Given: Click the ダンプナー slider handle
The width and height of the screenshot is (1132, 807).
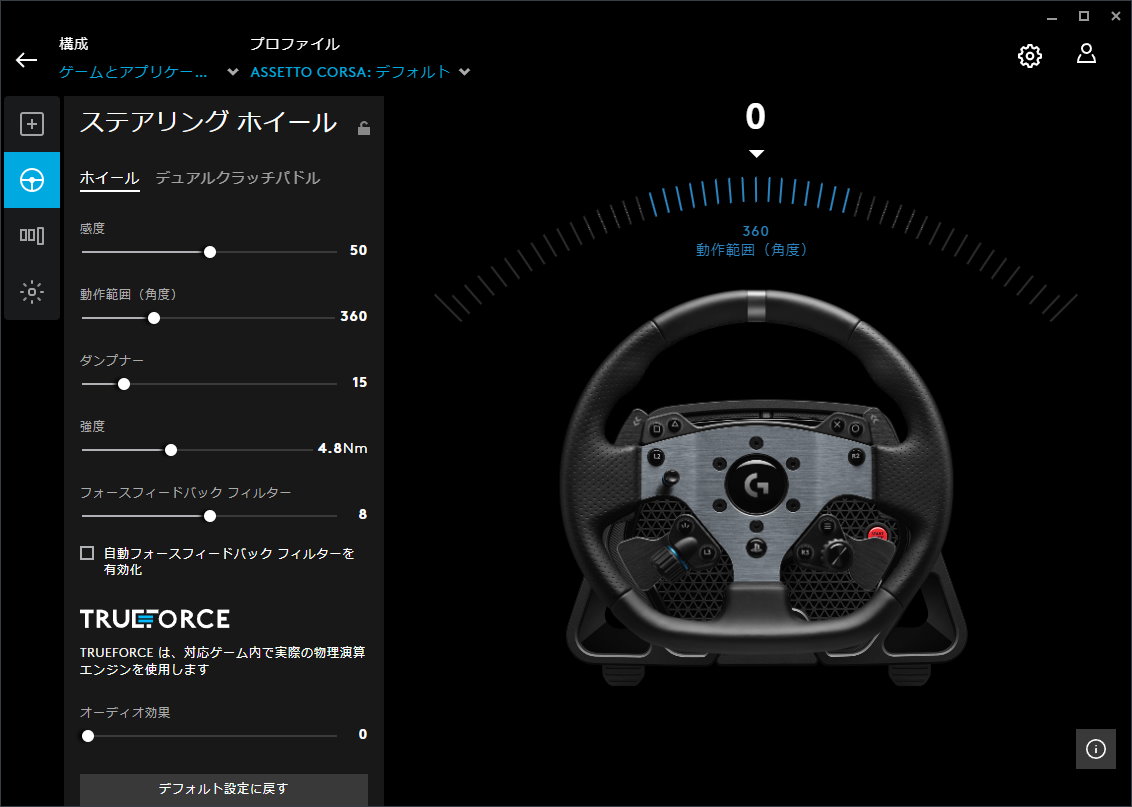Looking at the screenshot, I should [x=124, y=384].
